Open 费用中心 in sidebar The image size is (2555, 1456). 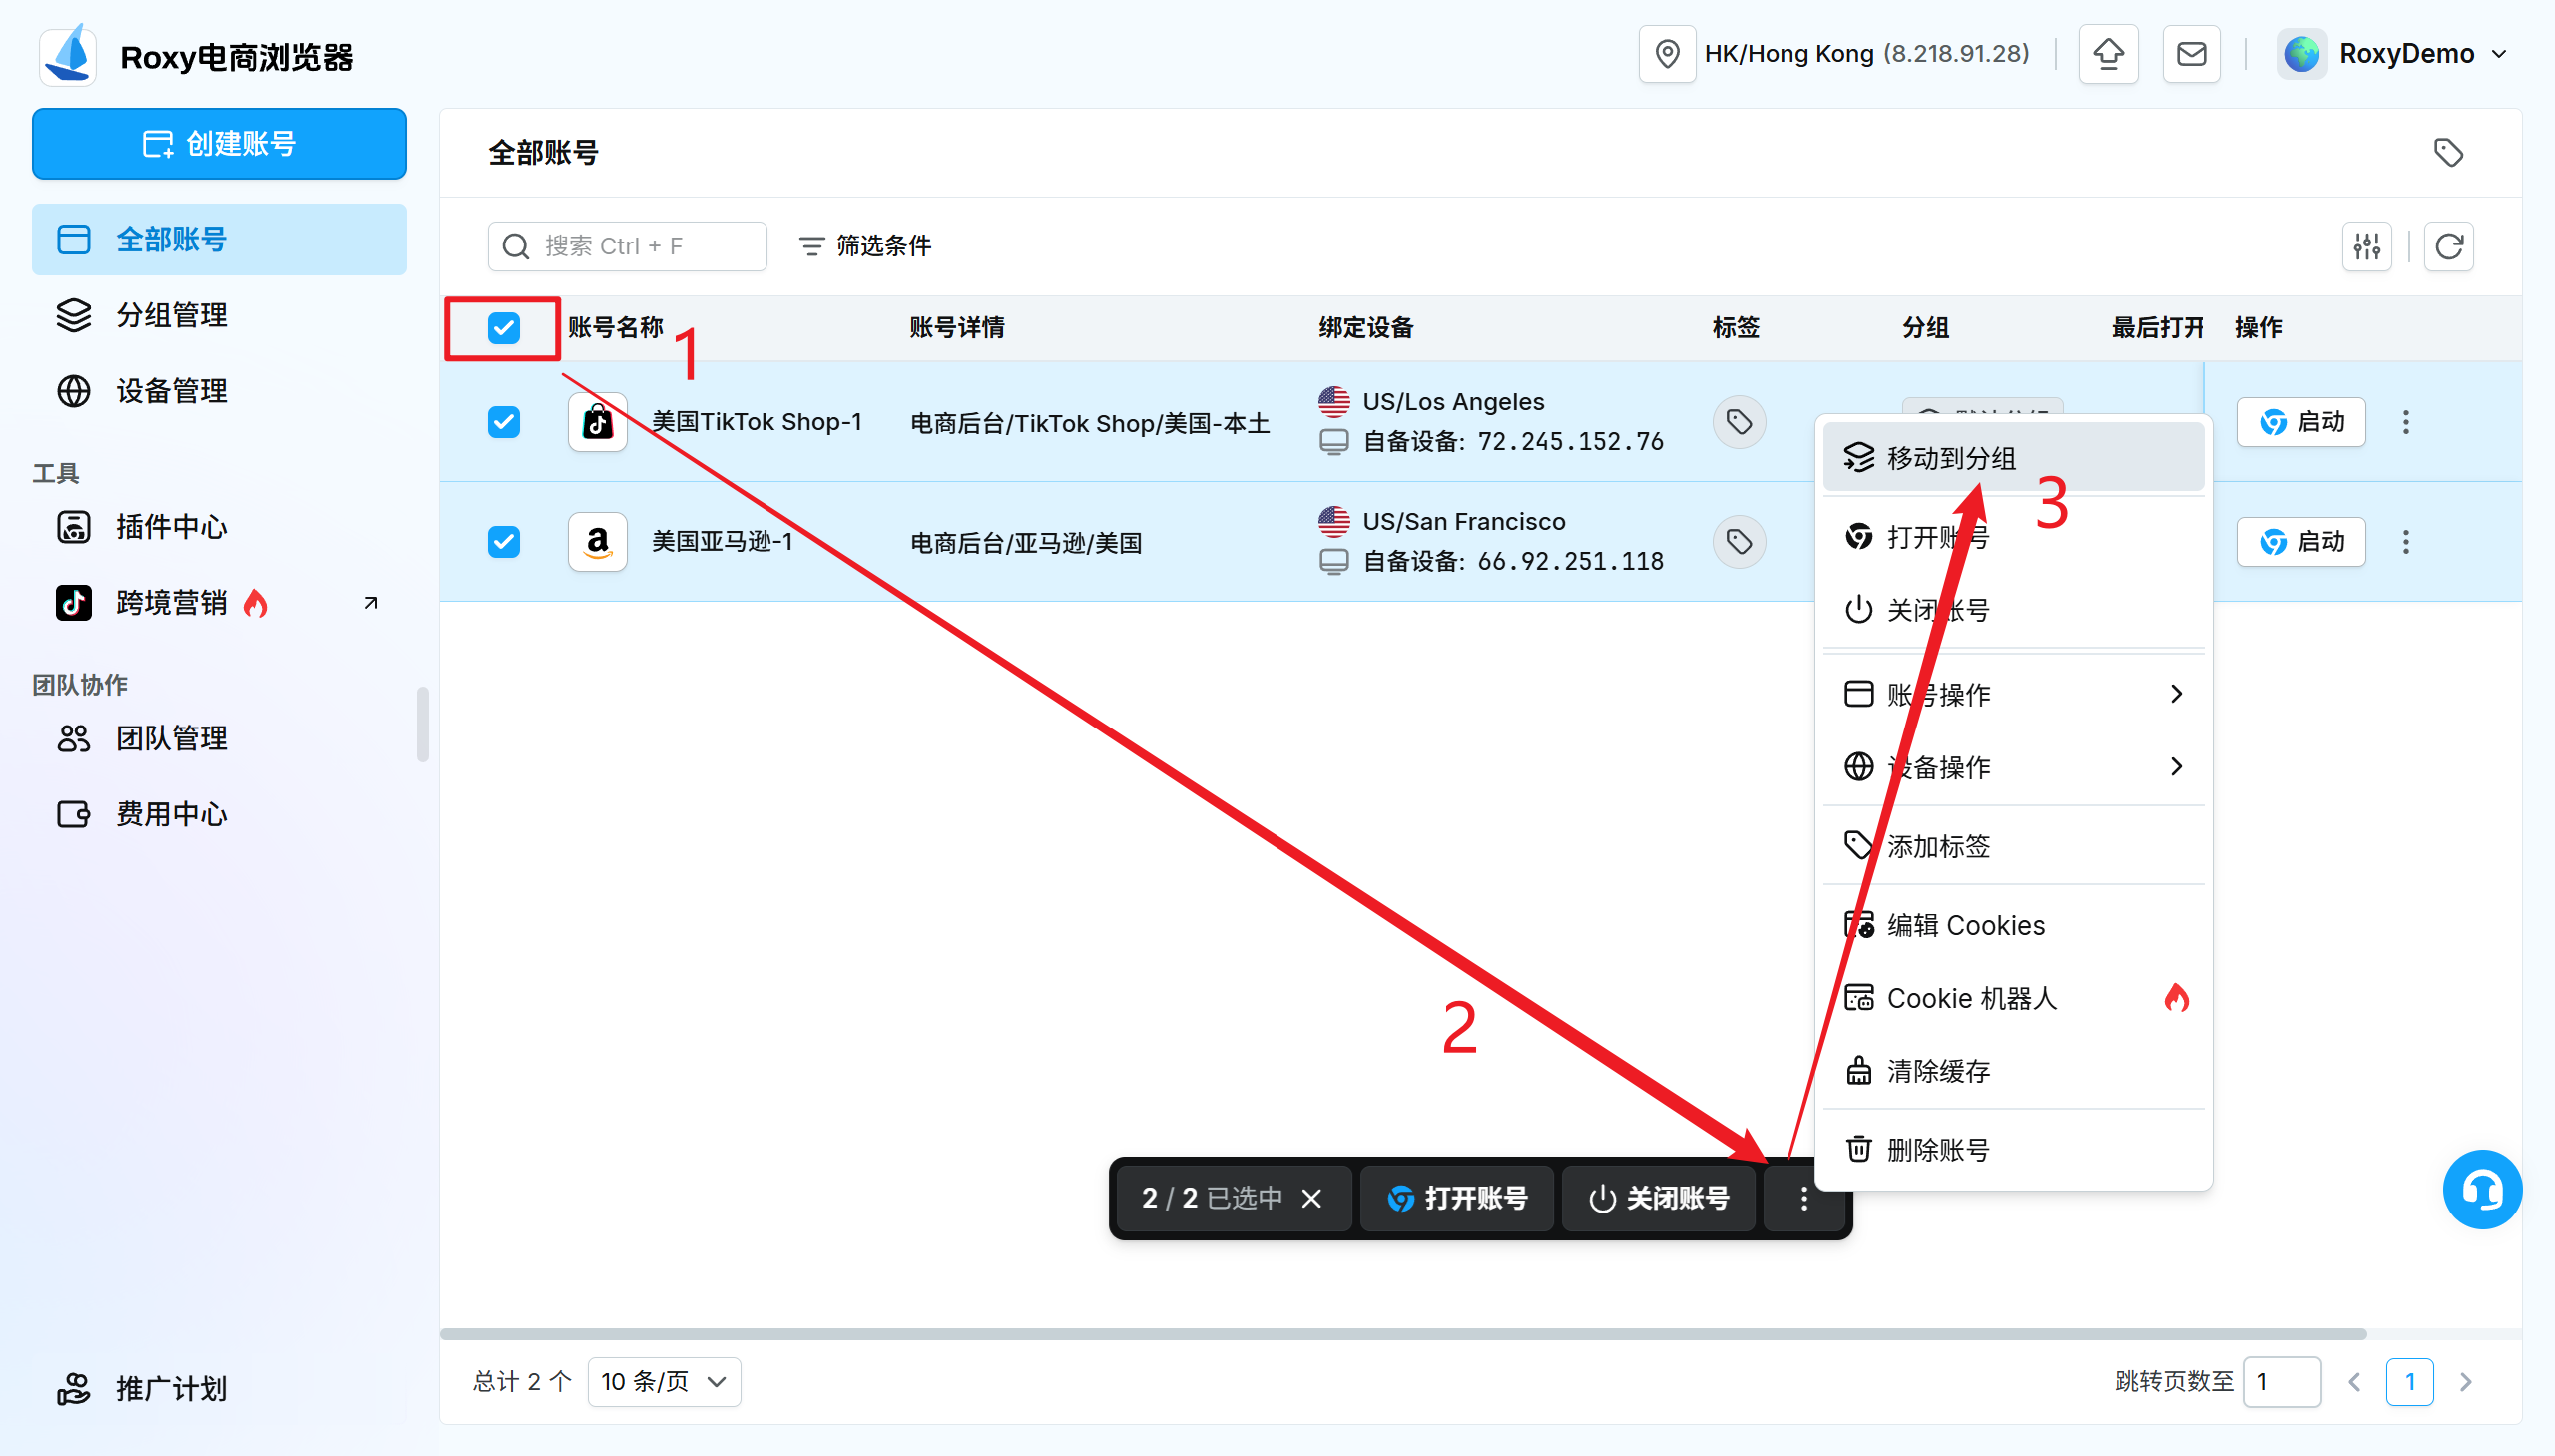[x=219, y=815]
